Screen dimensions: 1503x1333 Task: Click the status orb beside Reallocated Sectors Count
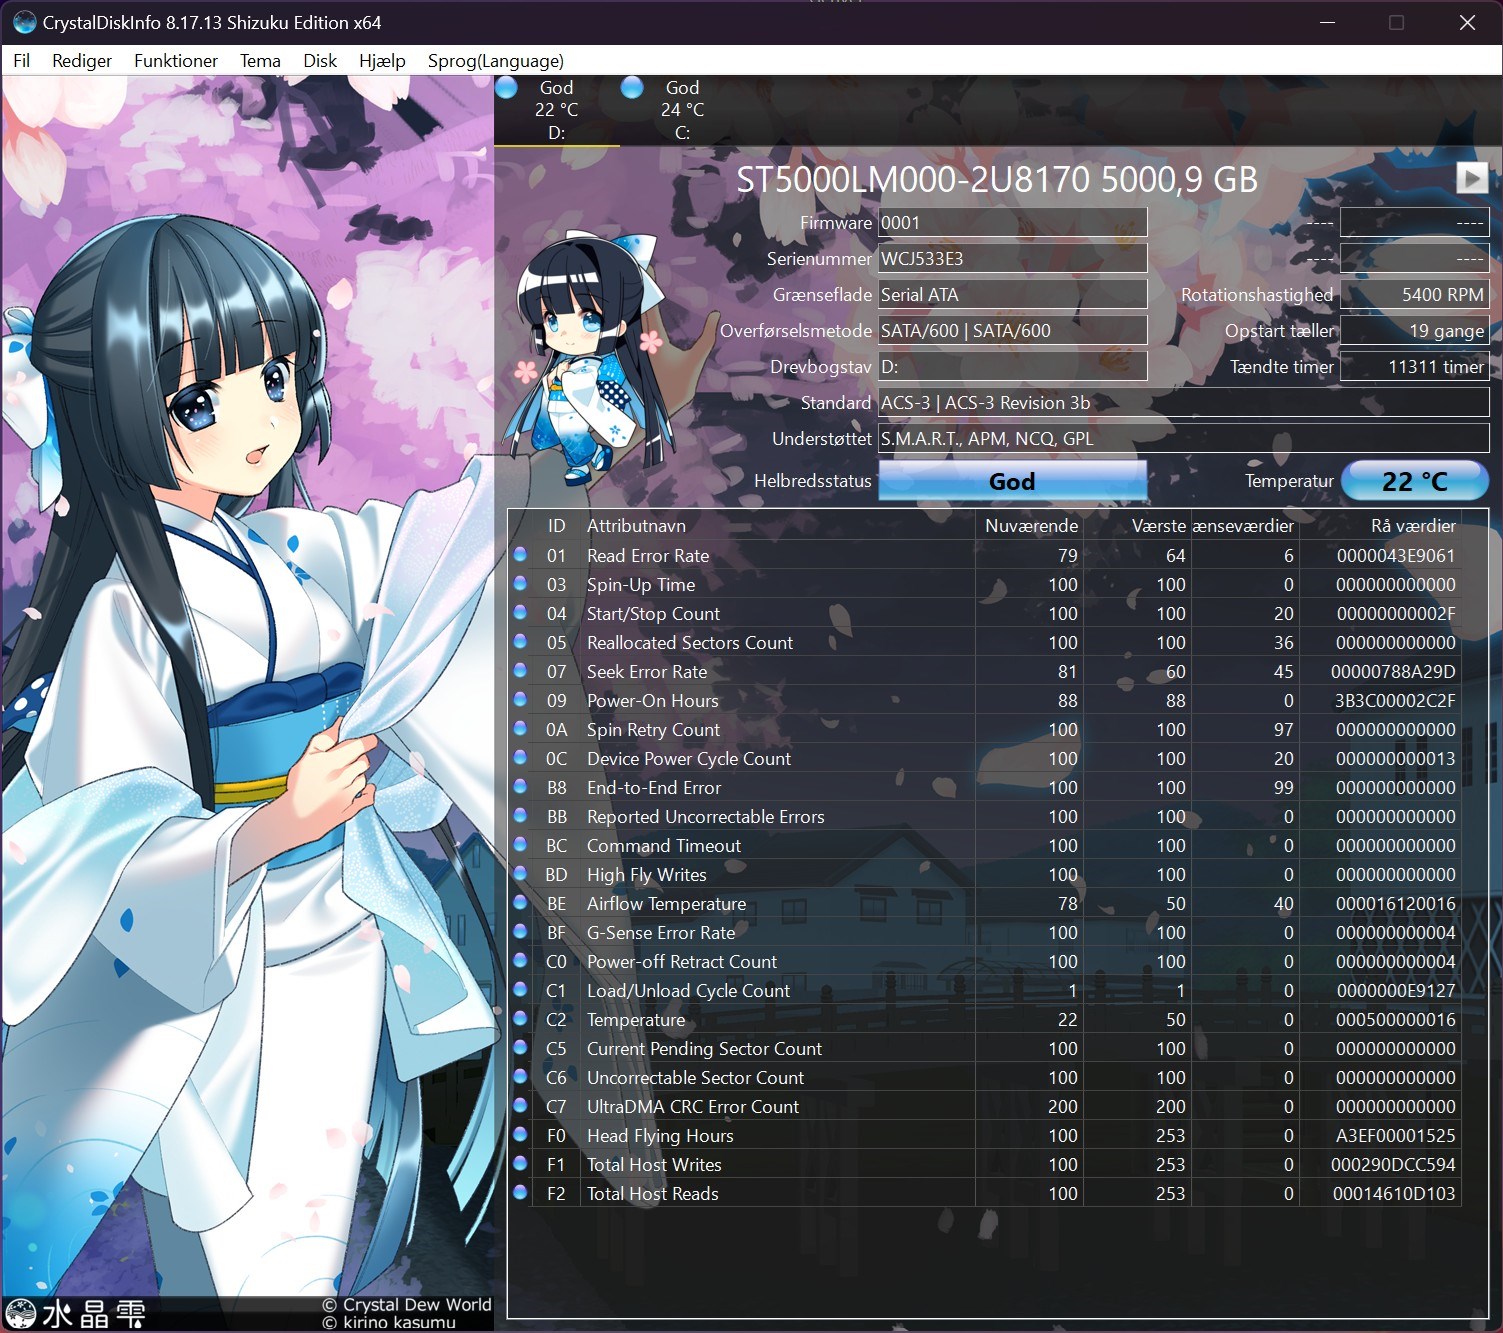(520, 641)
